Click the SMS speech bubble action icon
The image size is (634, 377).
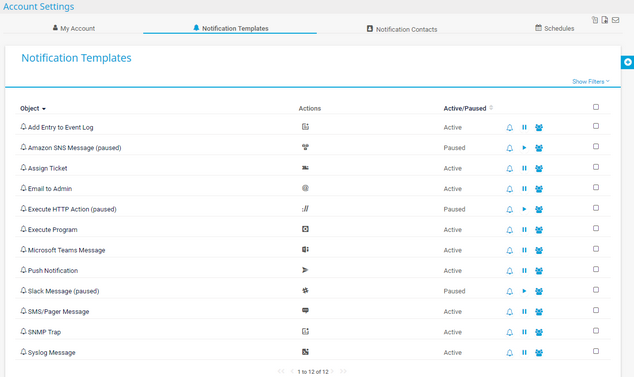305,311
